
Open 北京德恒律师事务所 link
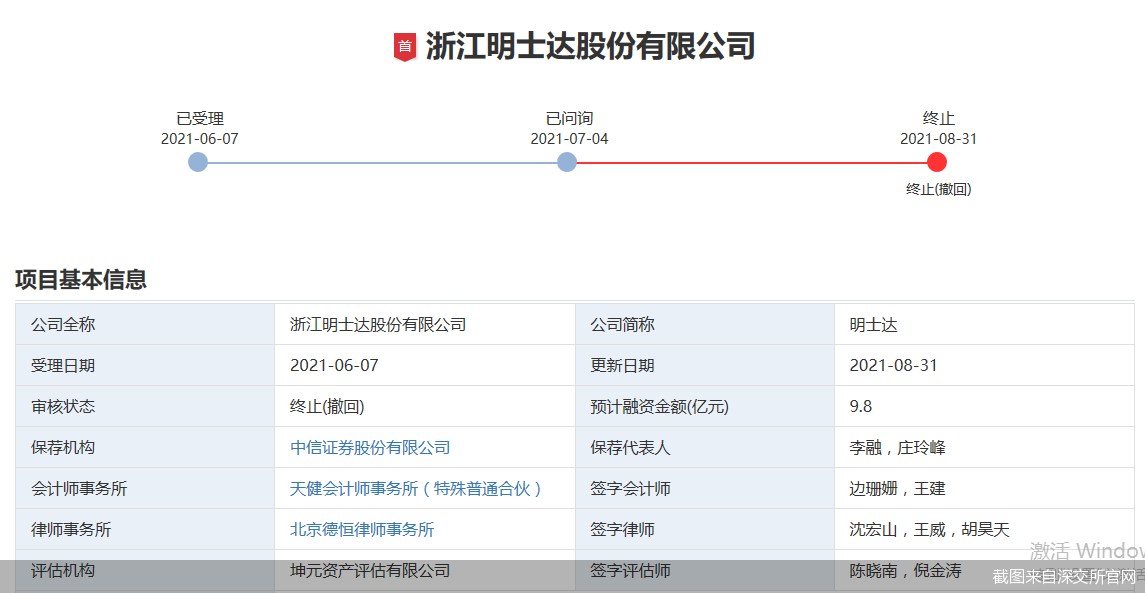click(362, 529)
